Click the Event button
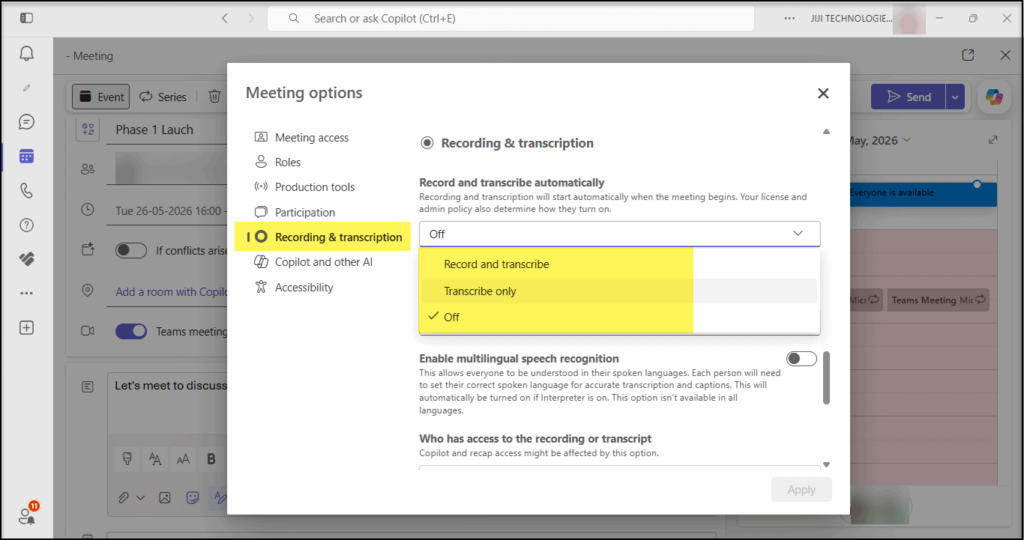The width and height of the screenshot is (1024, 540). pos(101,97)
